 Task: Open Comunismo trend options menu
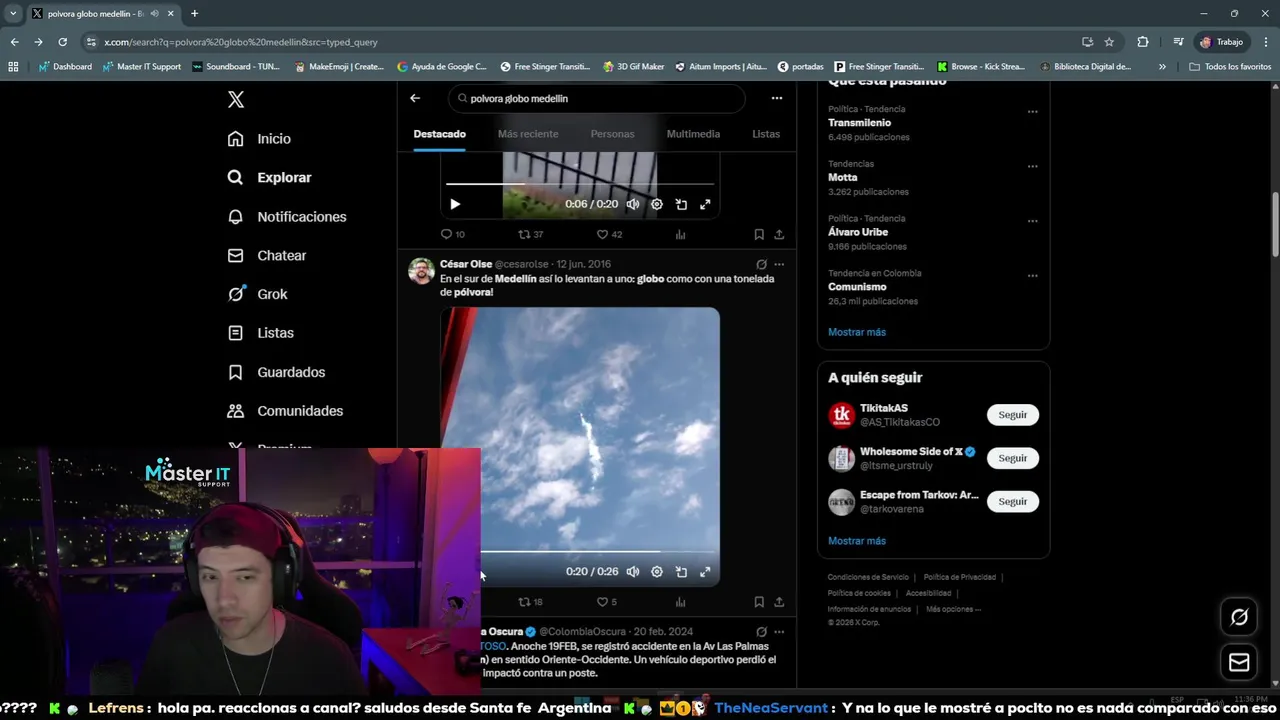pyautogui.click(x=1033, y=276)
